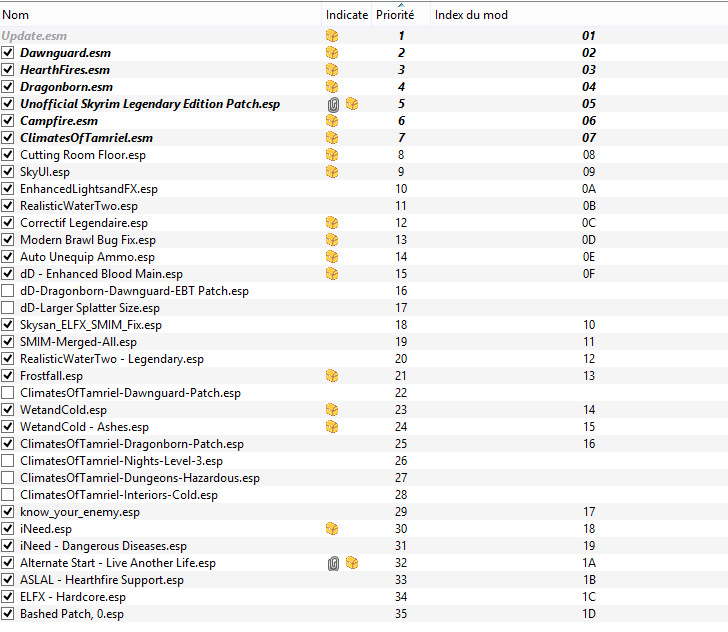Uncheck the SkyUI.esp plugin
This screenshot has height=632, width=728.
[x=7, y=172]
